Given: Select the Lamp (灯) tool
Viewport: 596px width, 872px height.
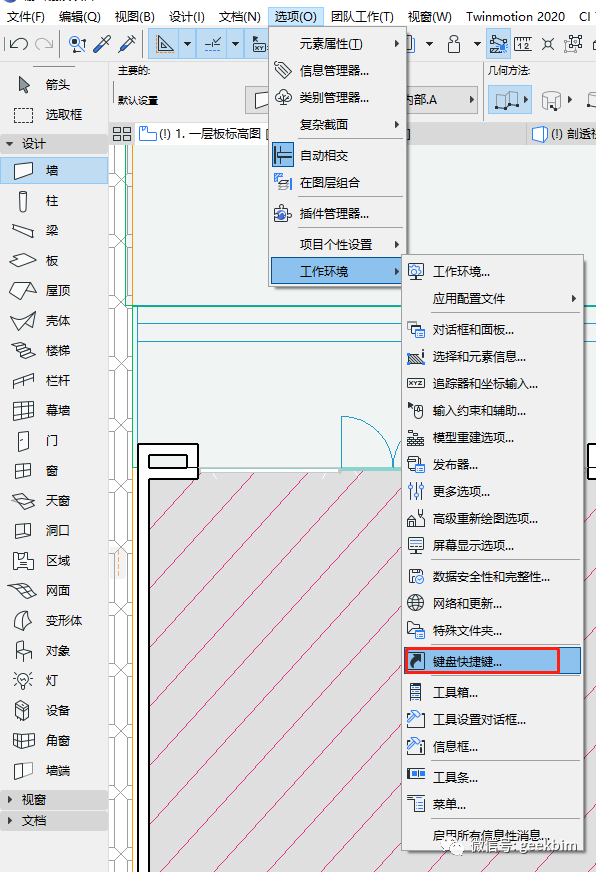Looking at the screenshot, I should pos(54,681).
